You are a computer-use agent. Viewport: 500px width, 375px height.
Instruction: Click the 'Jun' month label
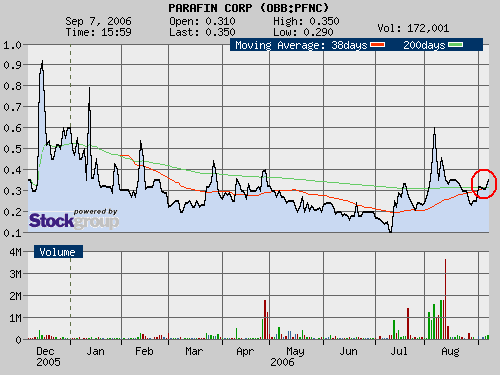pos(348,351)
